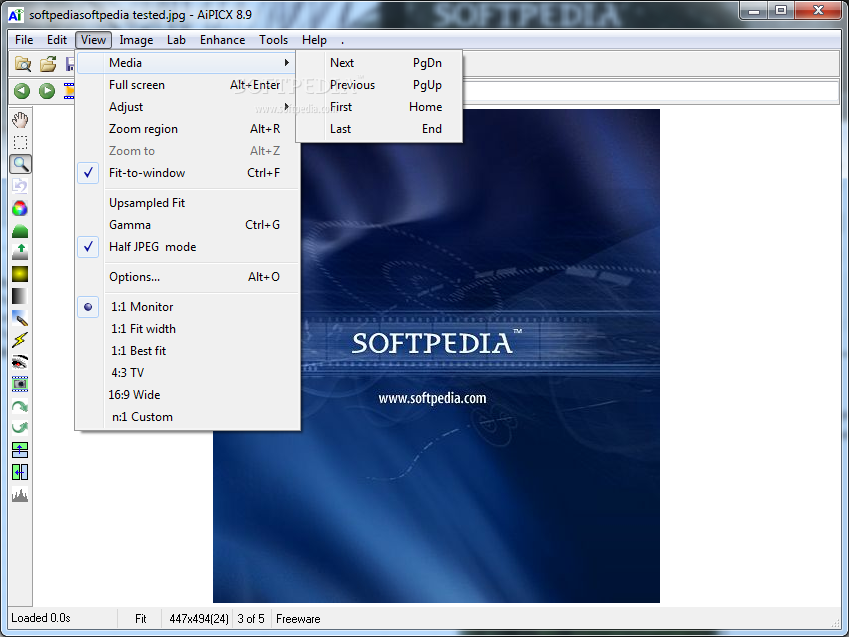The height and width of the screenshot is (637, 849).
Task: Open the color wheel adjustment tool
Action: (20, 209)
